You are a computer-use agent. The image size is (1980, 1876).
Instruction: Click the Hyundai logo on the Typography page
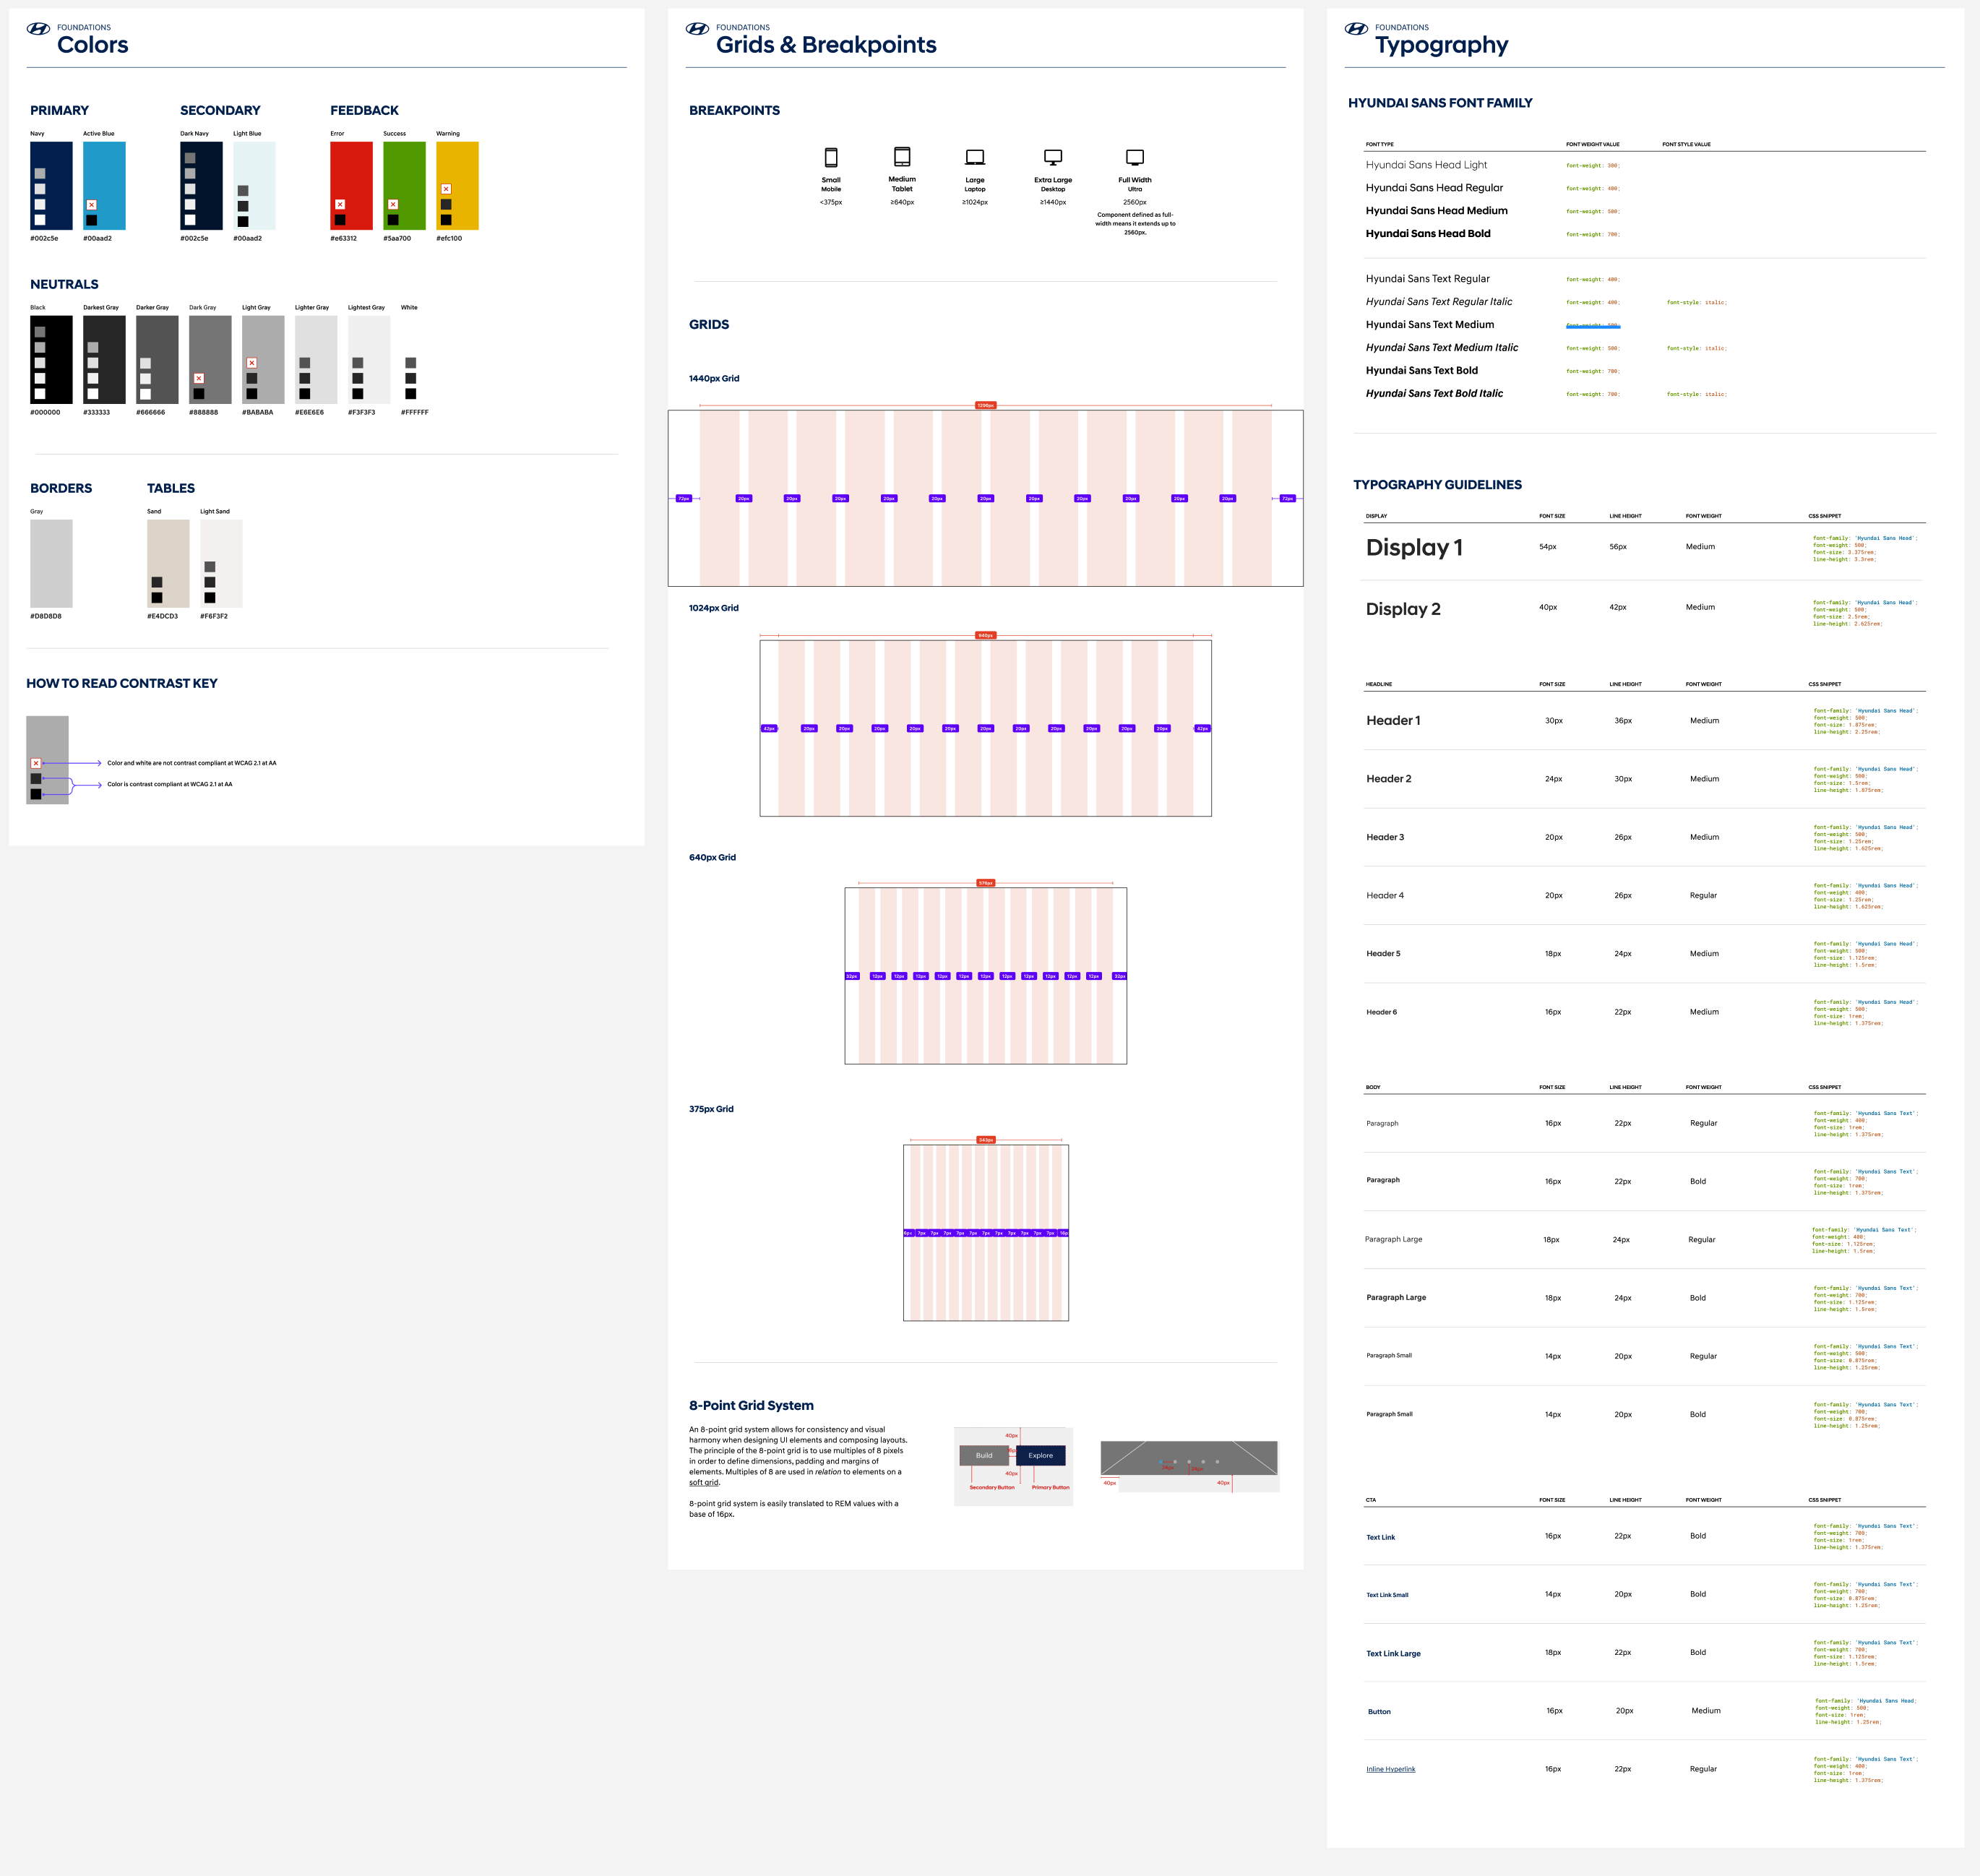1357,27
